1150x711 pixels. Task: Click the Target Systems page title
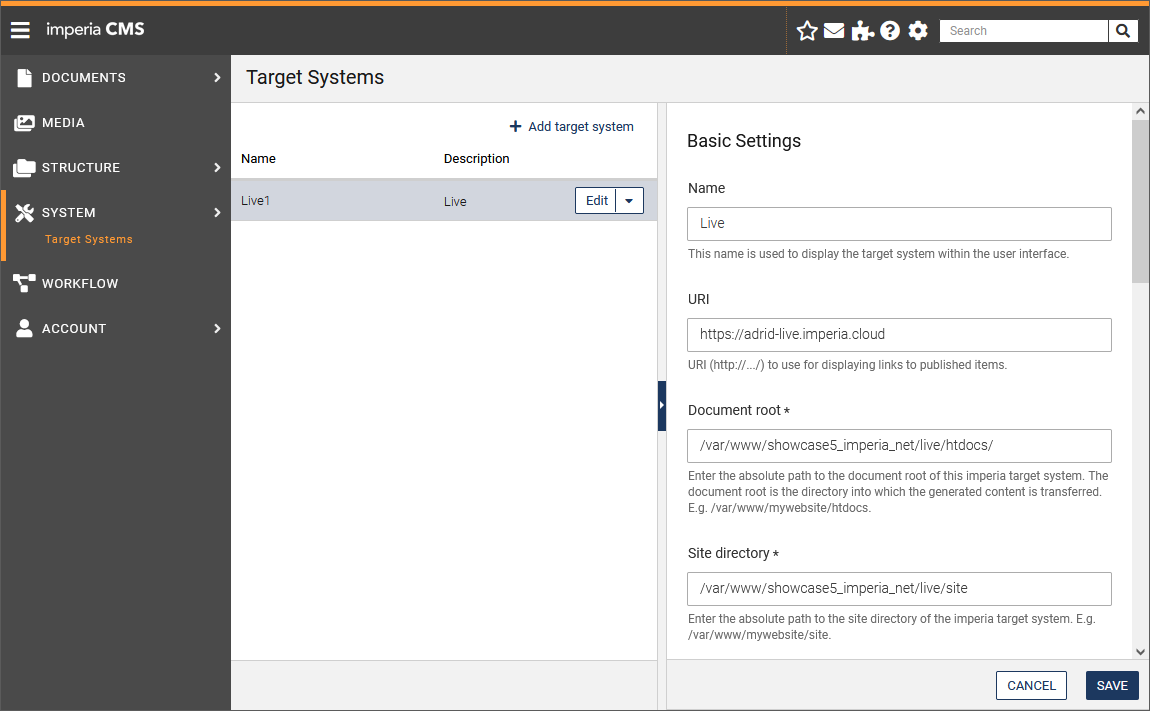point(315,77)
